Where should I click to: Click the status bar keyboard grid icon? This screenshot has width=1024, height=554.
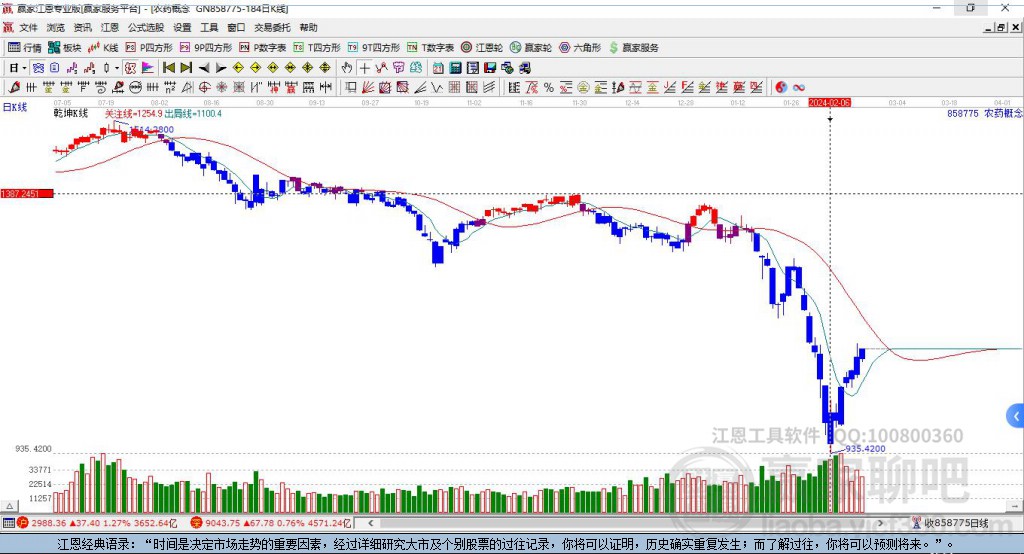coord(8,523)
